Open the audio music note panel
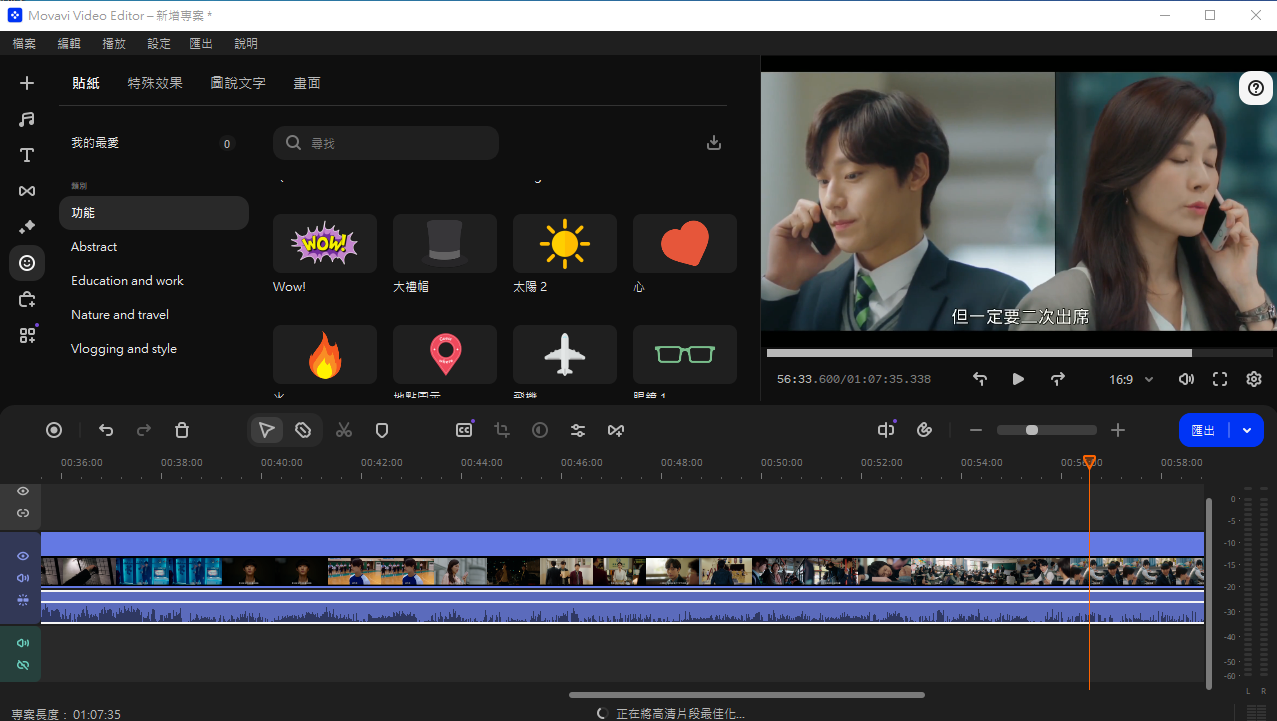This screenshot has height=721, width=1277. pos(27,119)
